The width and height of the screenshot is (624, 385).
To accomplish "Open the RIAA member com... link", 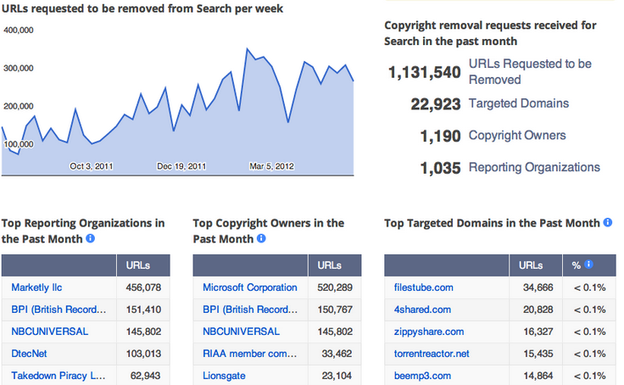I will coord(250,354).
